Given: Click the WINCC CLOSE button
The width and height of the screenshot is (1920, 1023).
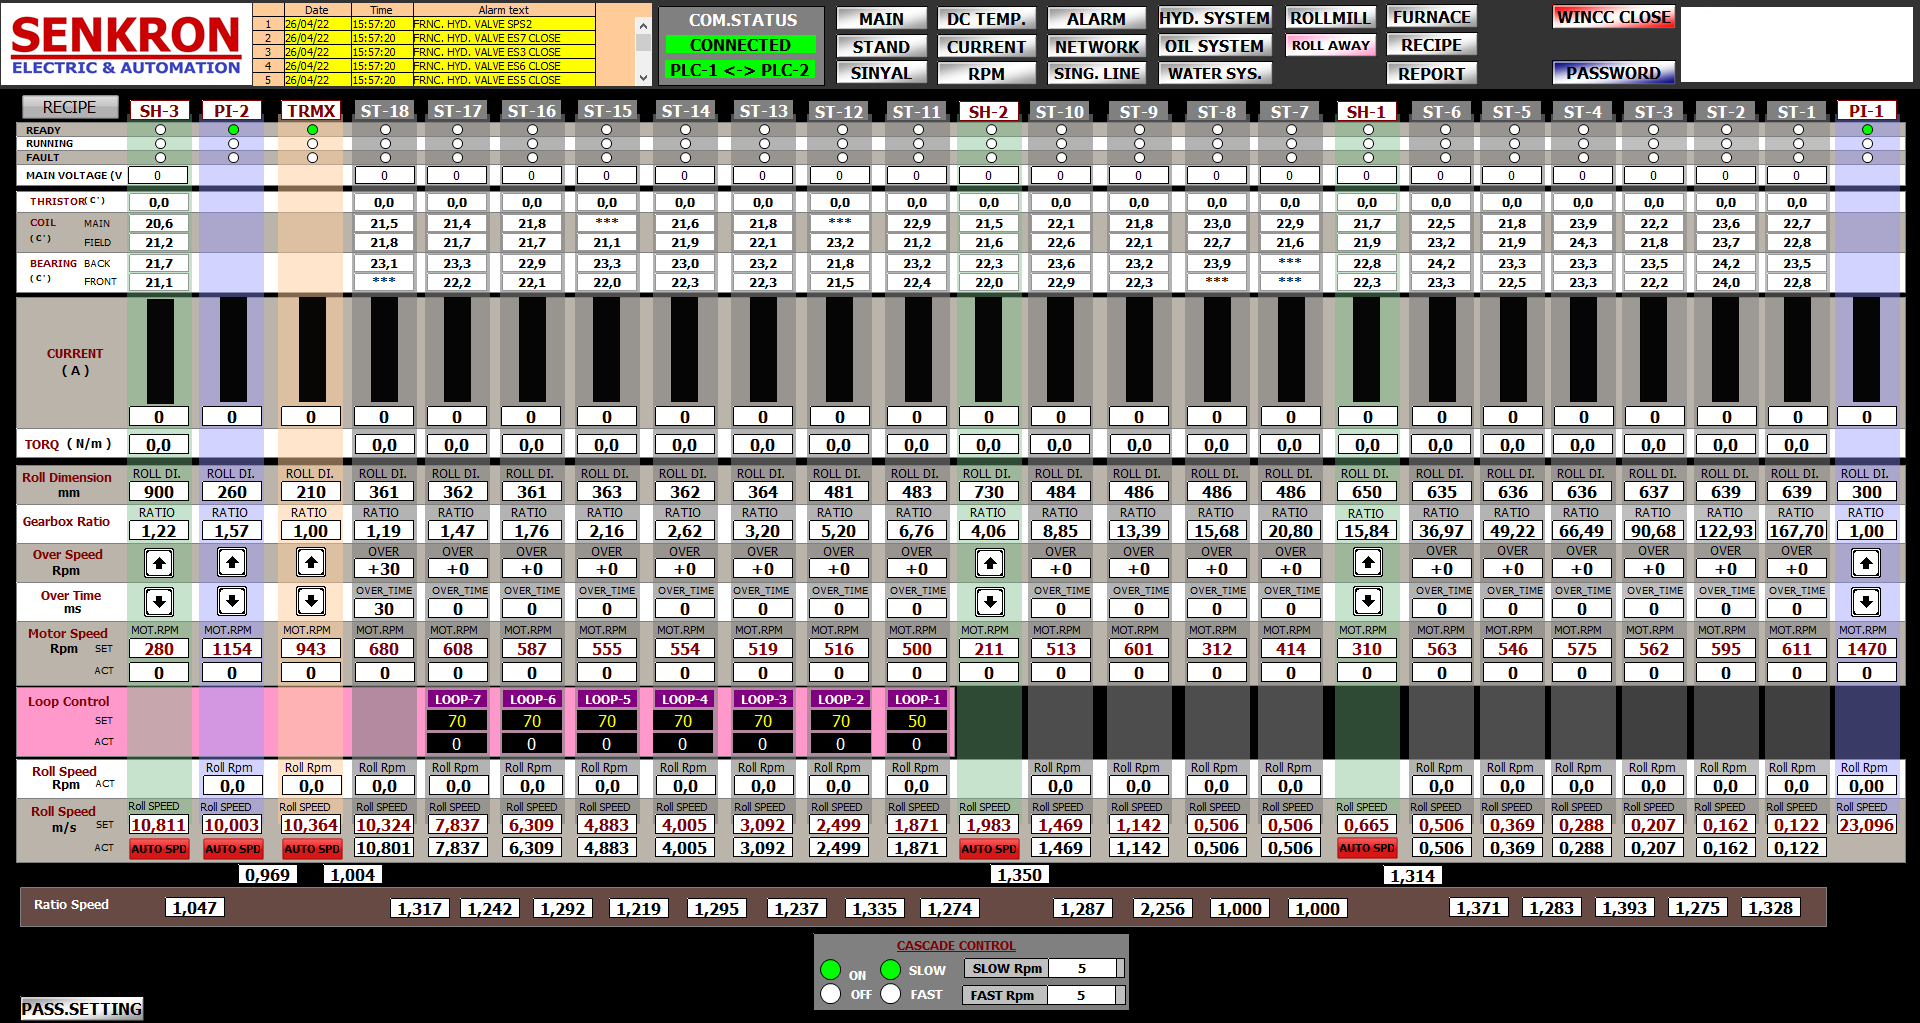Looking at the screenshot, I should (1613, 18).
